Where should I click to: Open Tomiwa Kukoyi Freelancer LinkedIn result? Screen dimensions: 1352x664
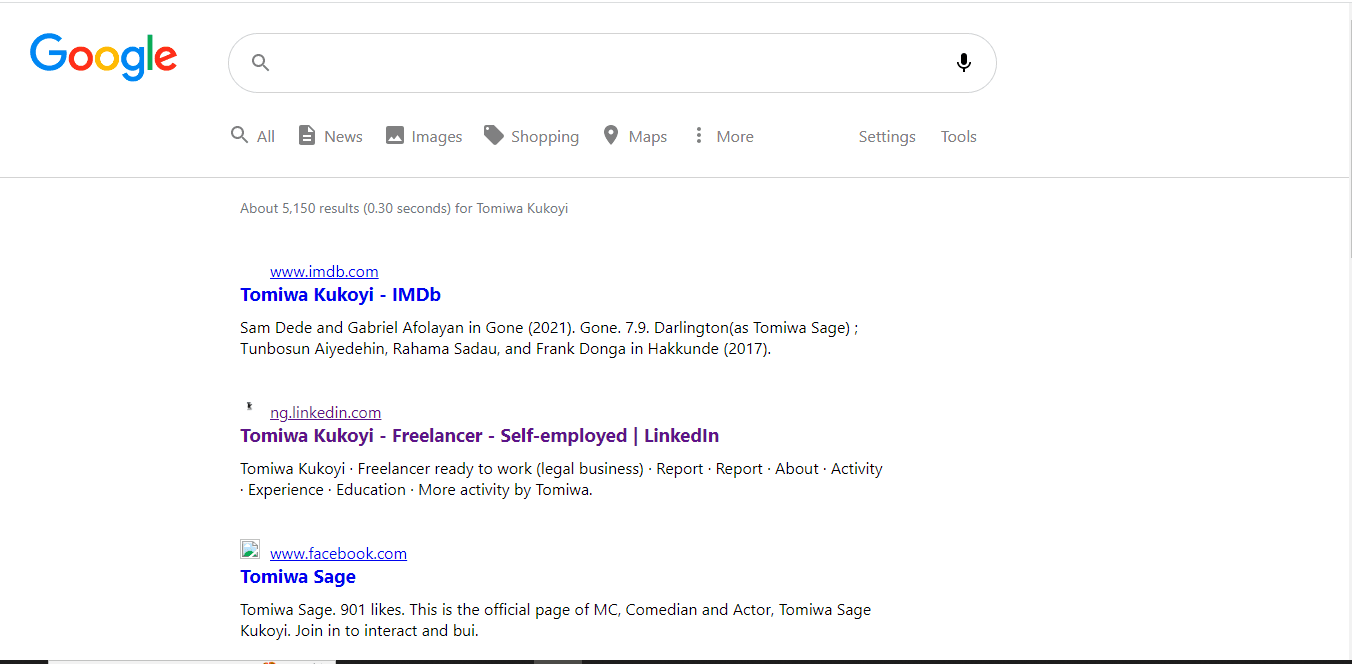click(479, 436)
